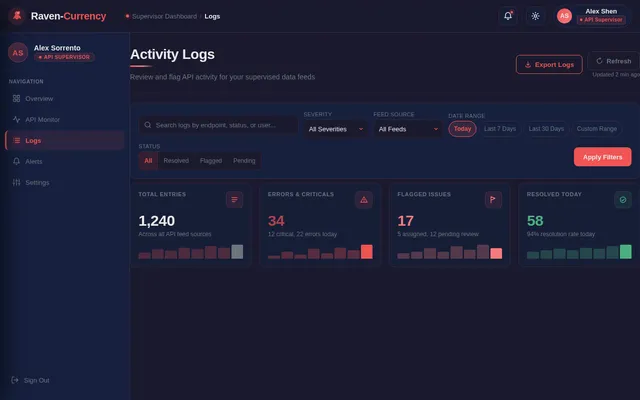Select the Today date range option
Image resolution: width=640 pixels, height=400 pixels.
[462, 129]
